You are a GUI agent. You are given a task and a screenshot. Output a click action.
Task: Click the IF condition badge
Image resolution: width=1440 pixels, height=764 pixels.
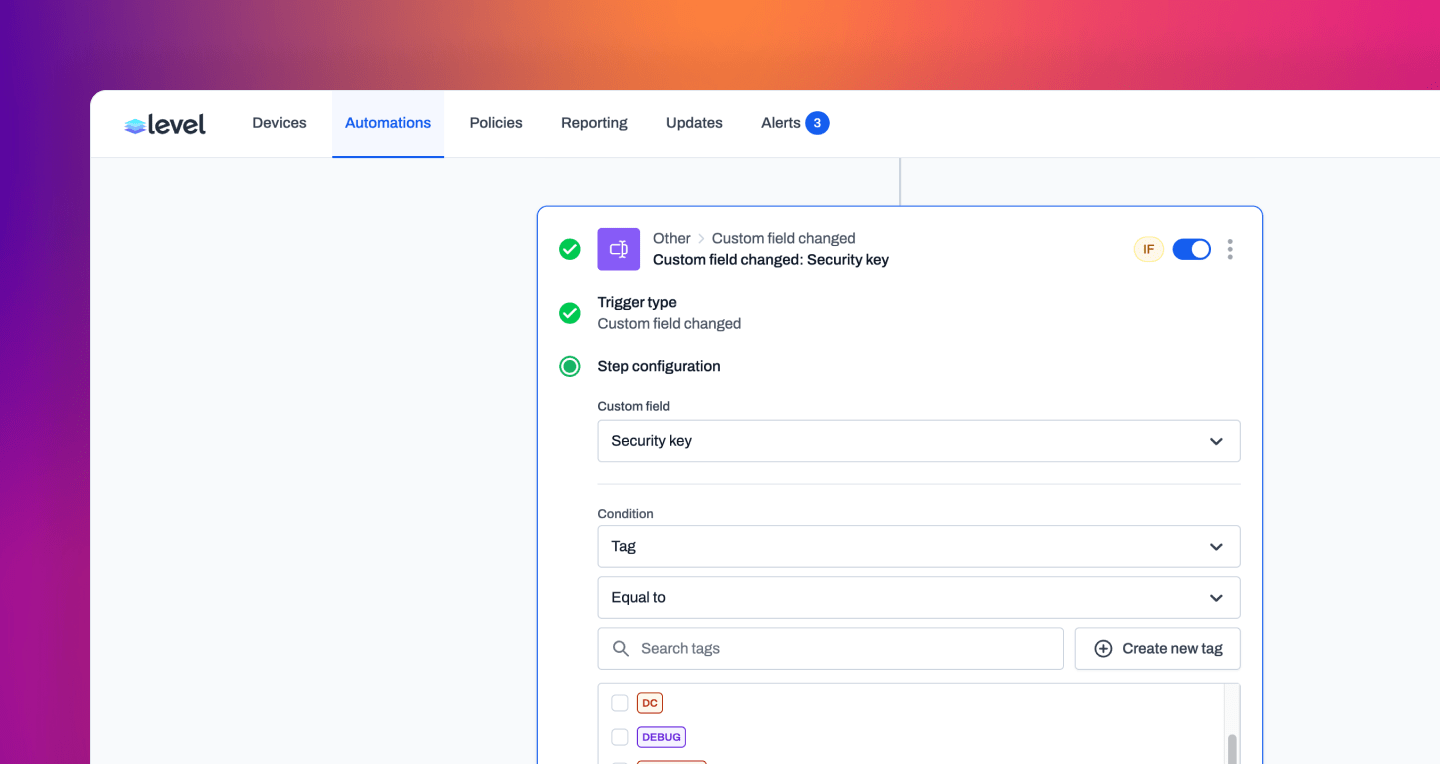click(1149, 249)
